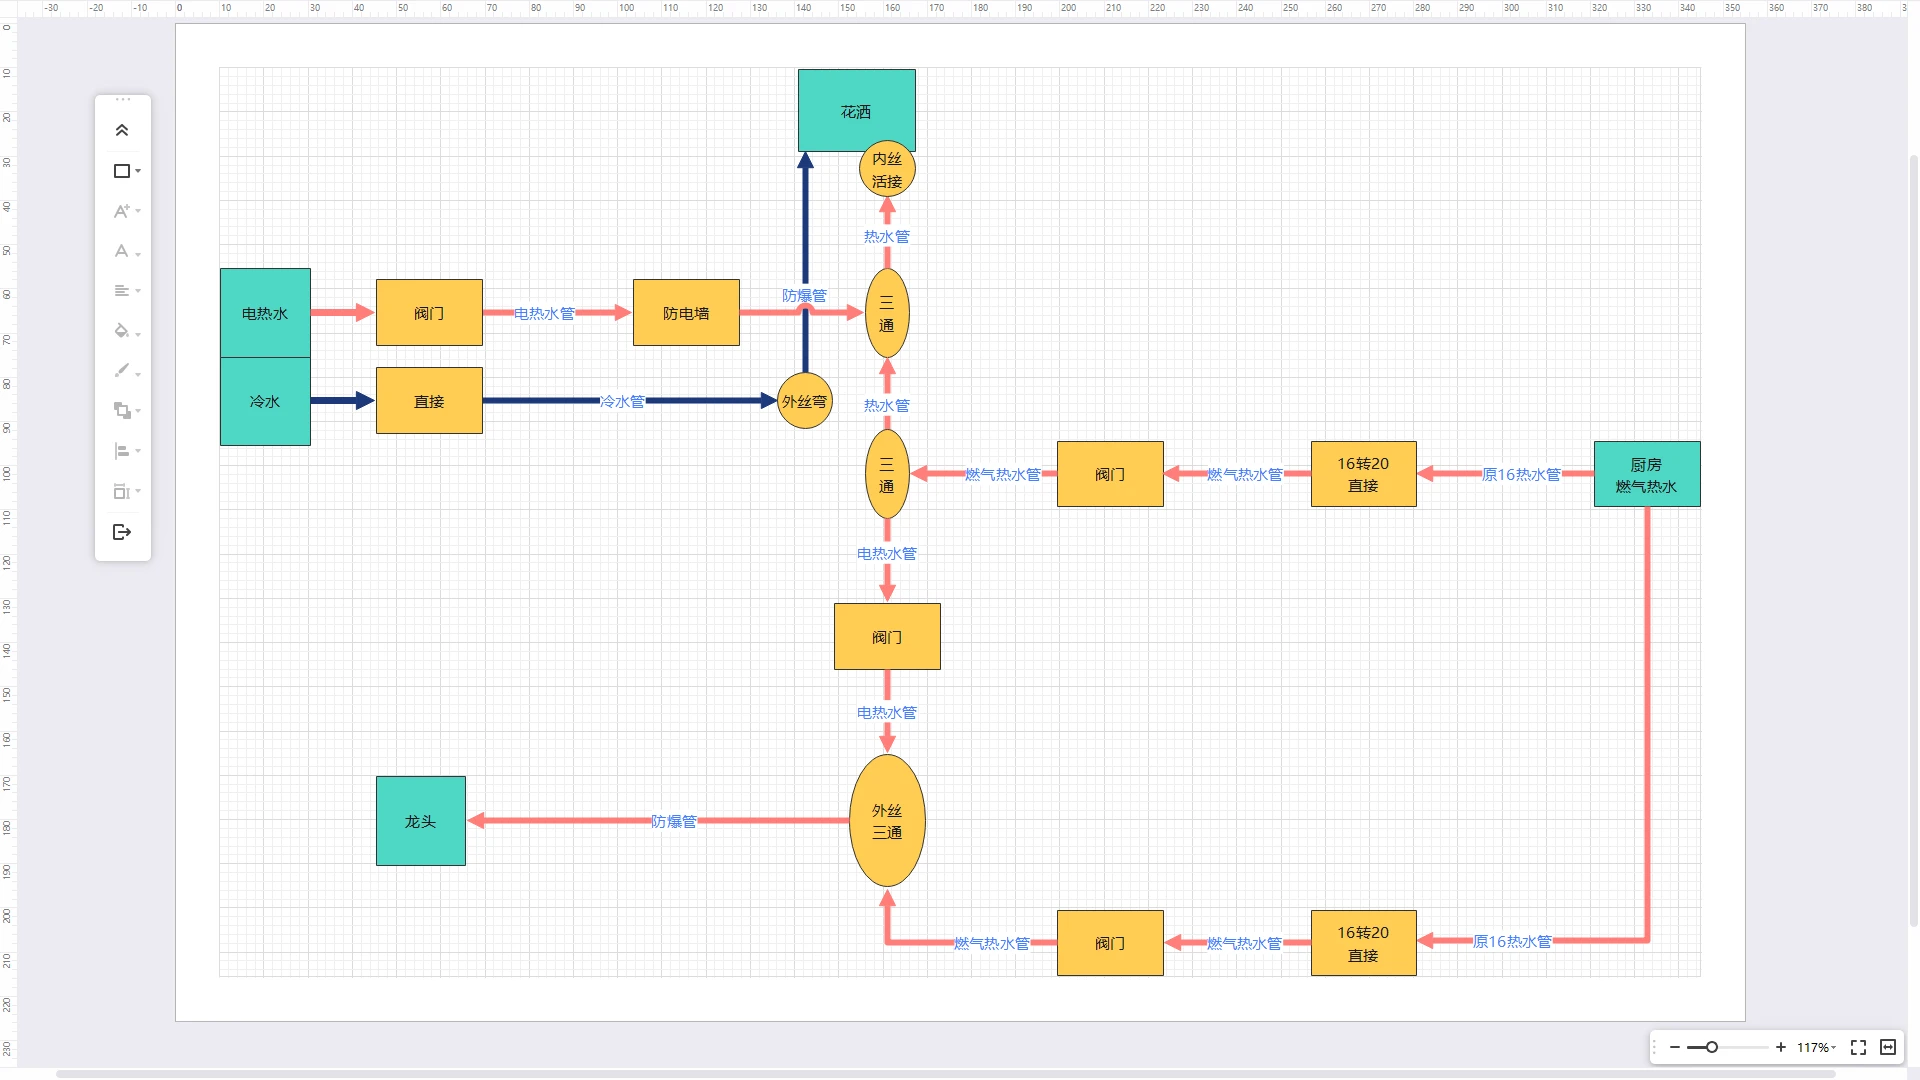
Task: Select the font color tool
Action: [x=121, y=251]
